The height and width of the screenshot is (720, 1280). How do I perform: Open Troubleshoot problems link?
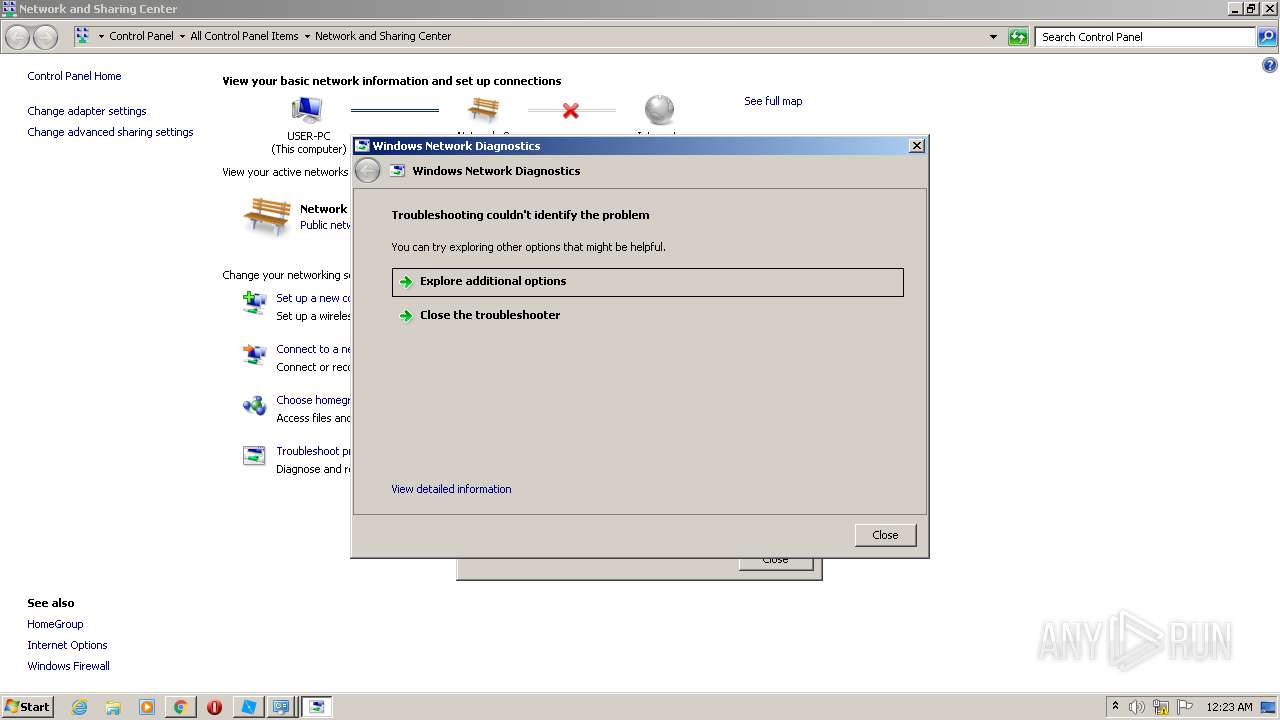313,451
